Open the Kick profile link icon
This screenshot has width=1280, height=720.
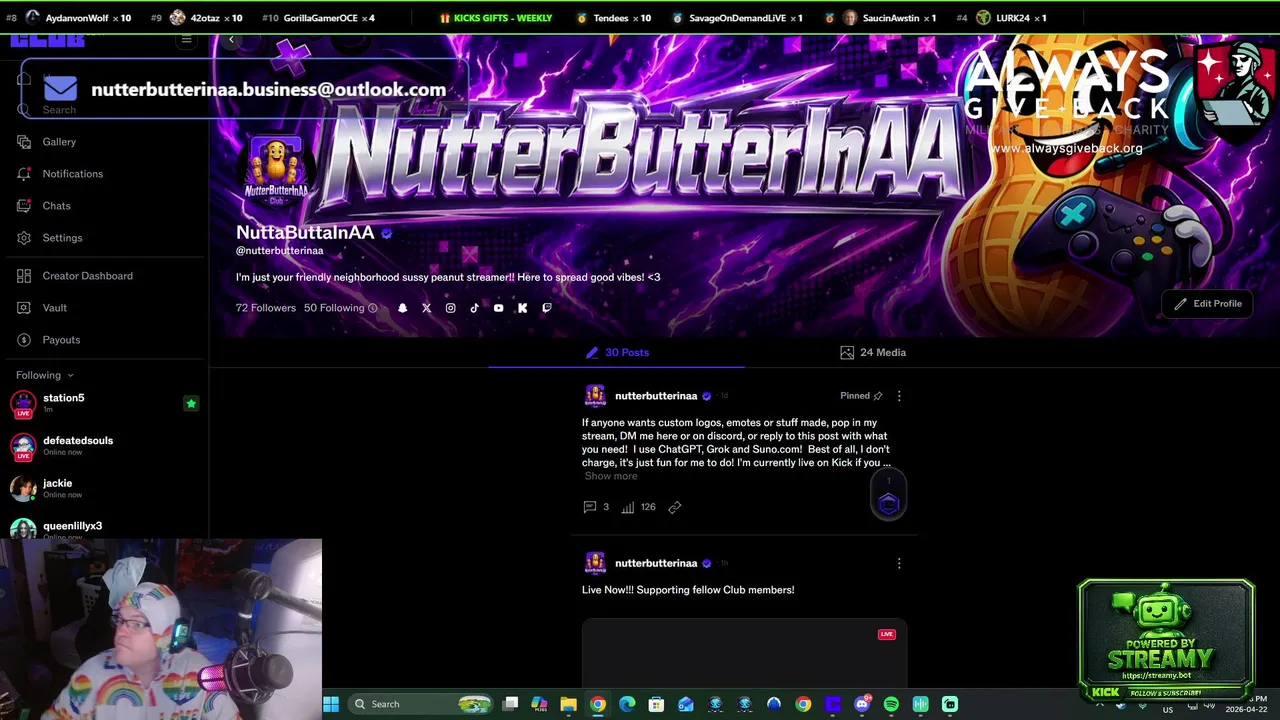522,308
